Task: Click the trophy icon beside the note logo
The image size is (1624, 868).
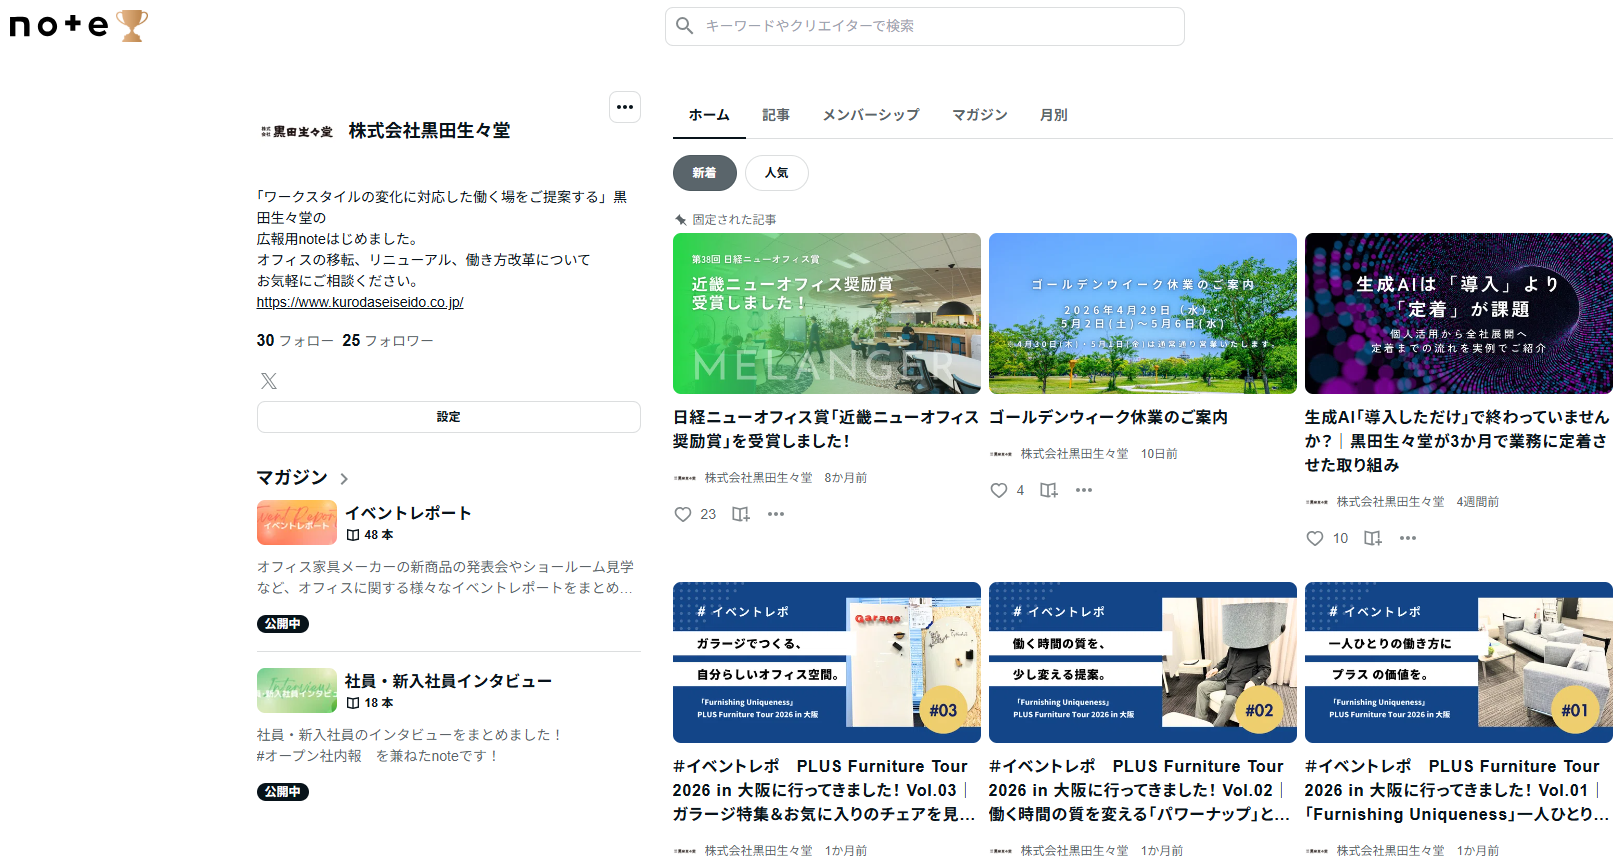Action: 132,25
